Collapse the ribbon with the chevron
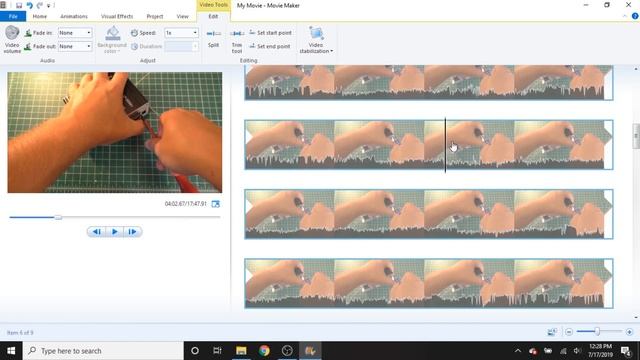This screenshot has height=360, width=640. (624, 16)
